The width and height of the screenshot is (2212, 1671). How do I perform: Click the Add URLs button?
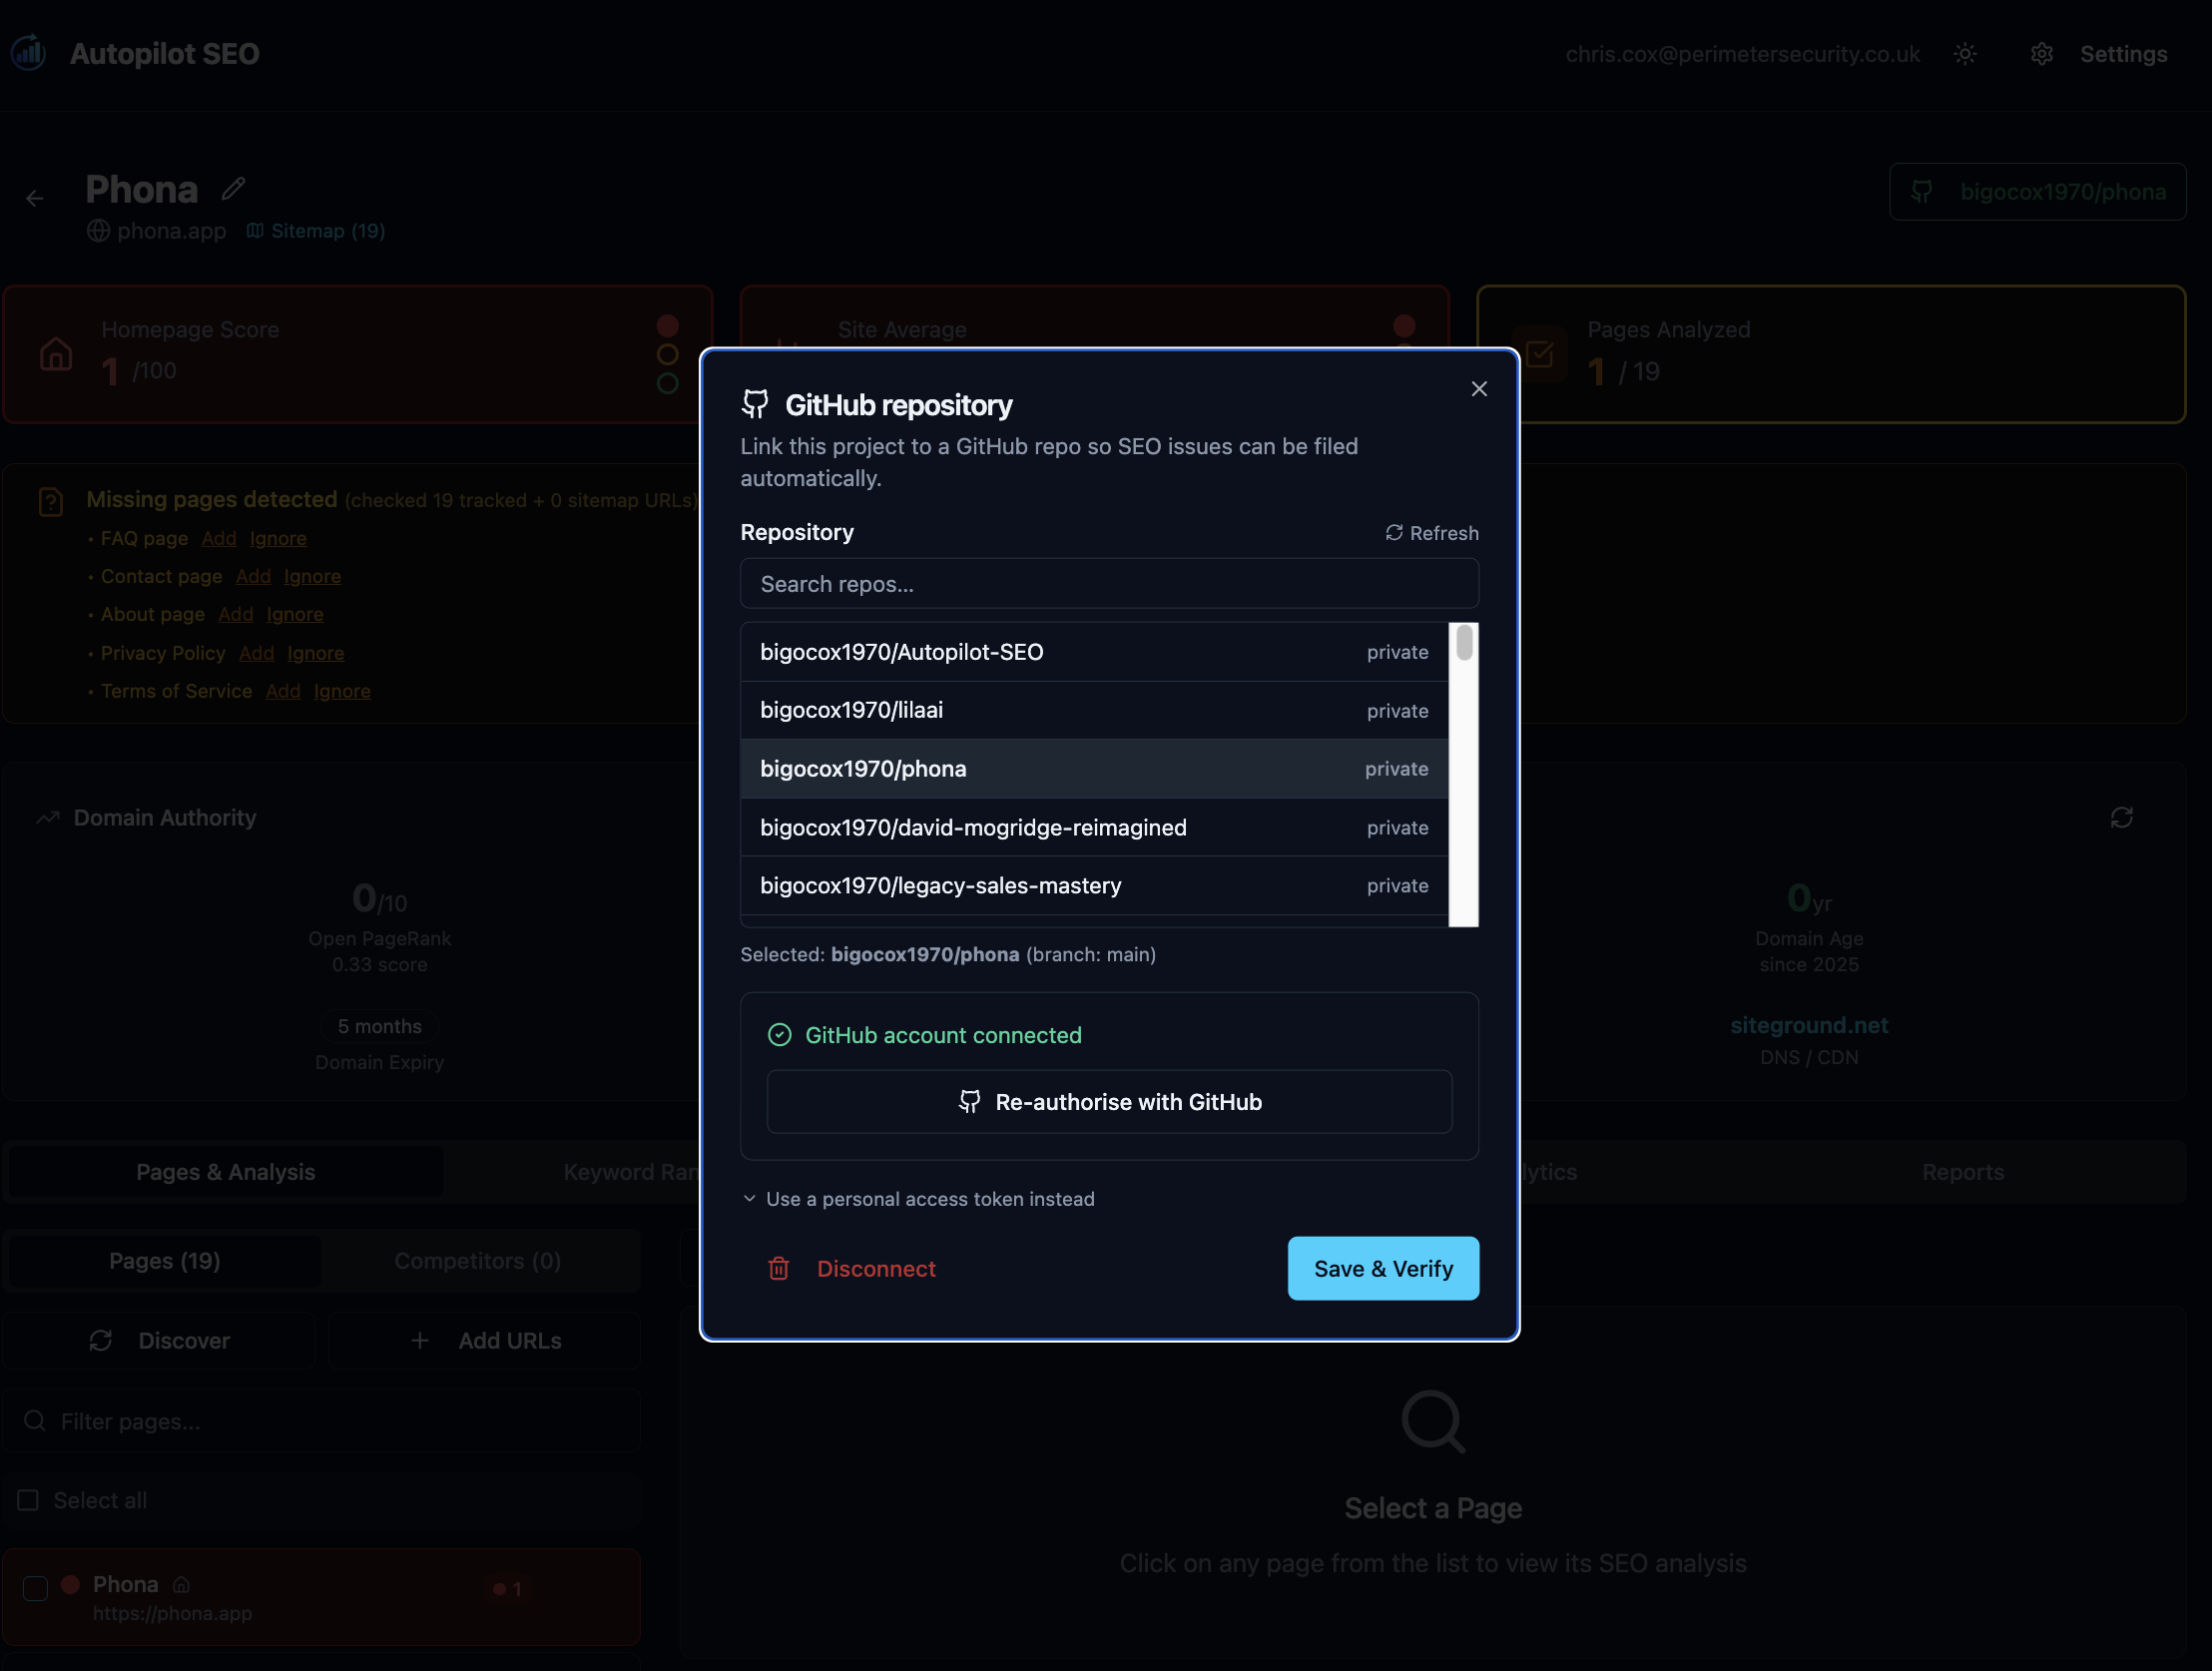[x=485, y=1341]
